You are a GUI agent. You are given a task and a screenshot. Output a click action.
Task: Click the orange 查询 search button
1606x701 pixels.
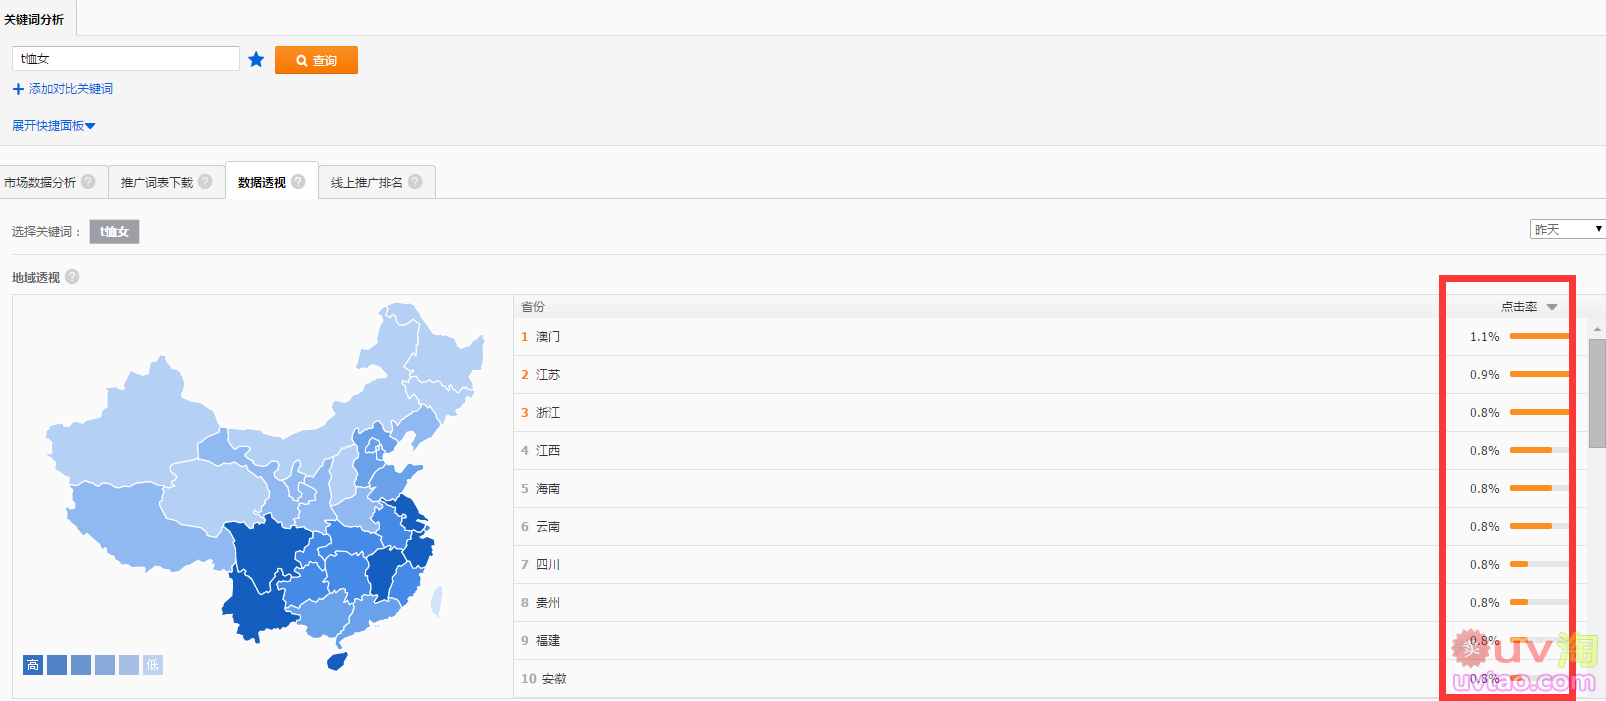(316, 60)
